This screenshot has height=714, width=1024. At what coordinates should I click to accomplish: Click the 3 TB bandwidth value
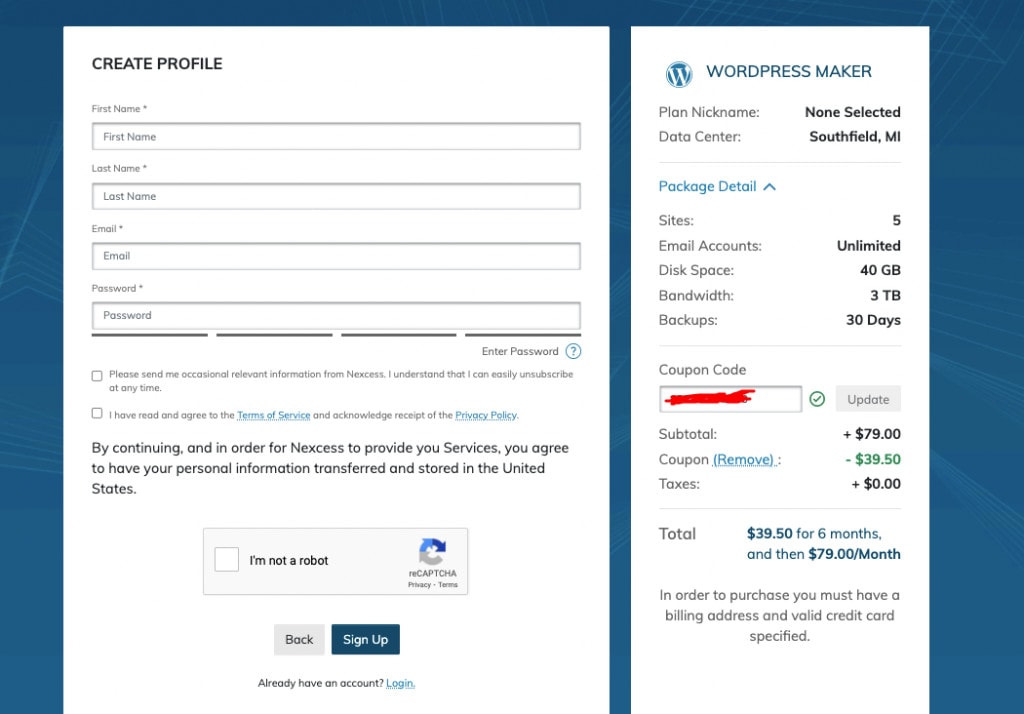(x=886, y=295)
